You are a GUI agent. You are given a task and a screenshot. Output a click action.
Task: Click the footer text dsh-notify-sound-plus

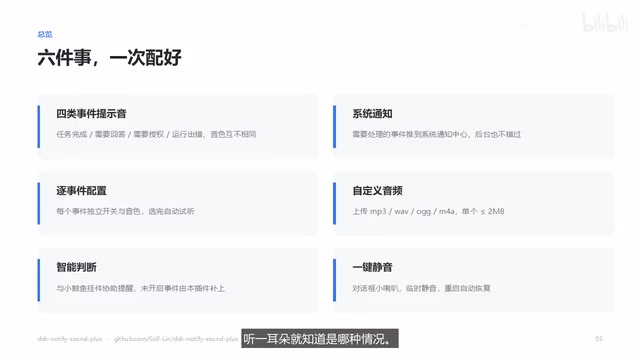[70, 339]
